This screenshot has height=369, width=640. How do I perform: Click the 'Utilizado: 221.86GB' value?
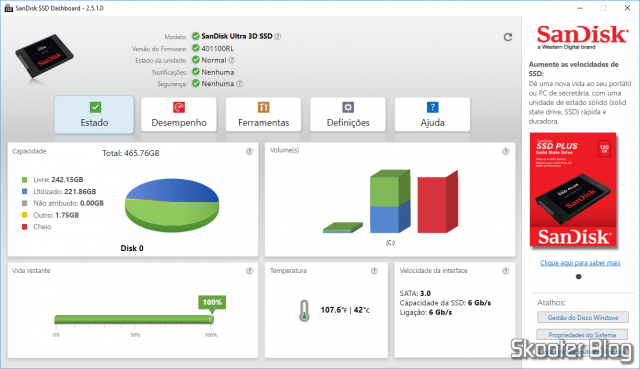(x=65, y=191)
